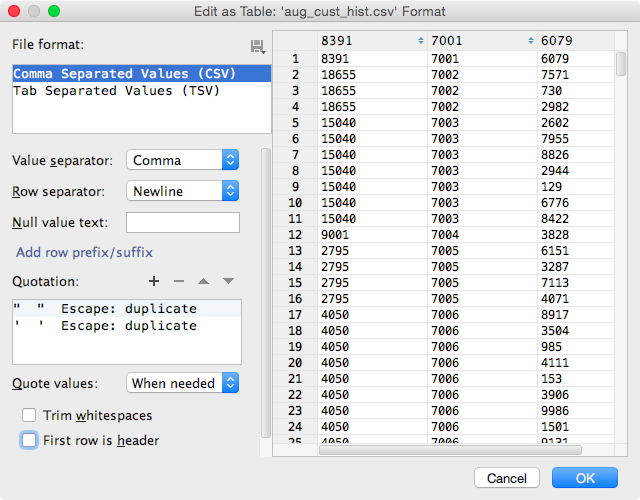This screenshot has height=500, width=640.
Task: Click cell 4071 in row 16
Action: [576, 299]
